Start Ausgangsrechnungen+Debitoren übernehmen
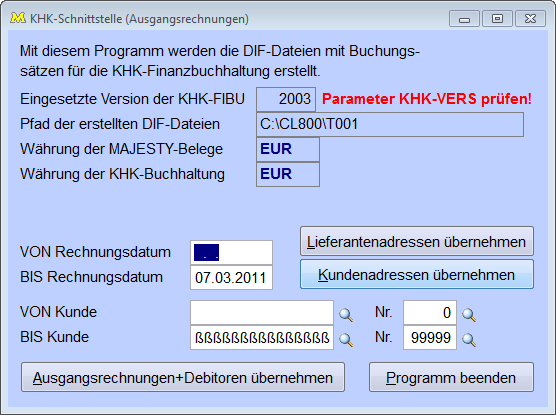 (x=183, y=377)
